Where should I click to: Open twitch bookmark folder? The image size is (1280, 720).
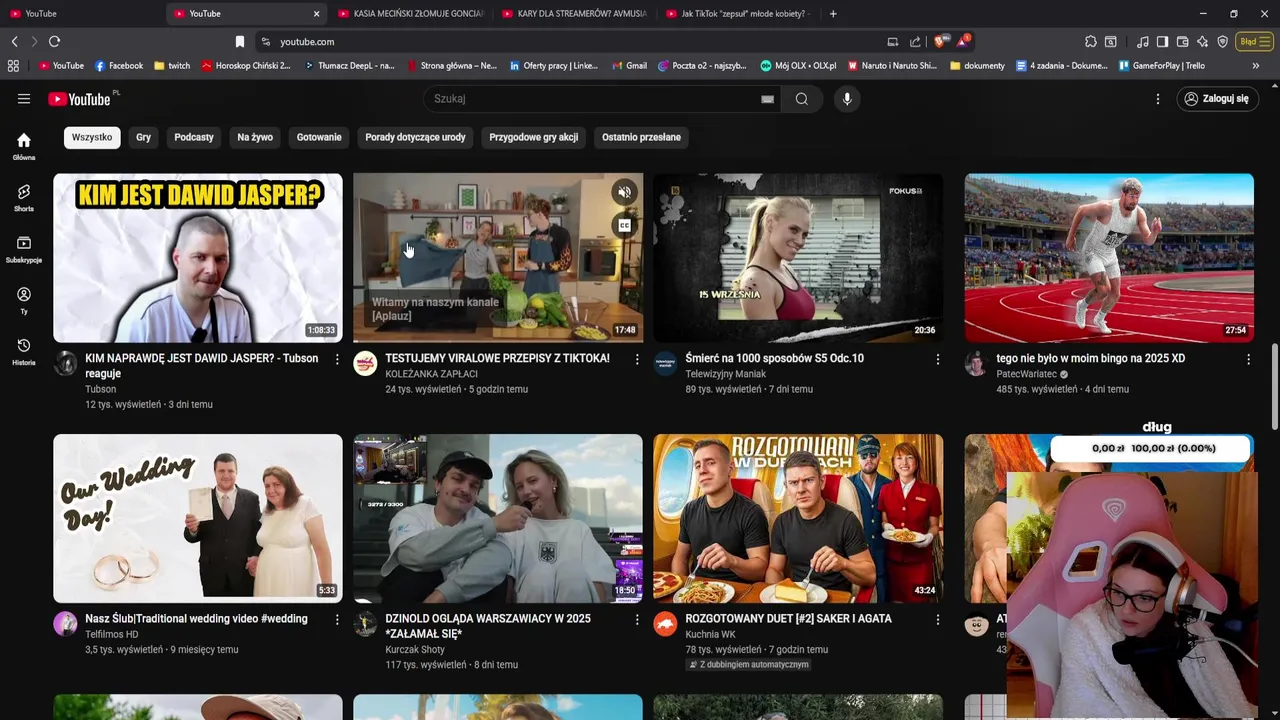point(172,65)
